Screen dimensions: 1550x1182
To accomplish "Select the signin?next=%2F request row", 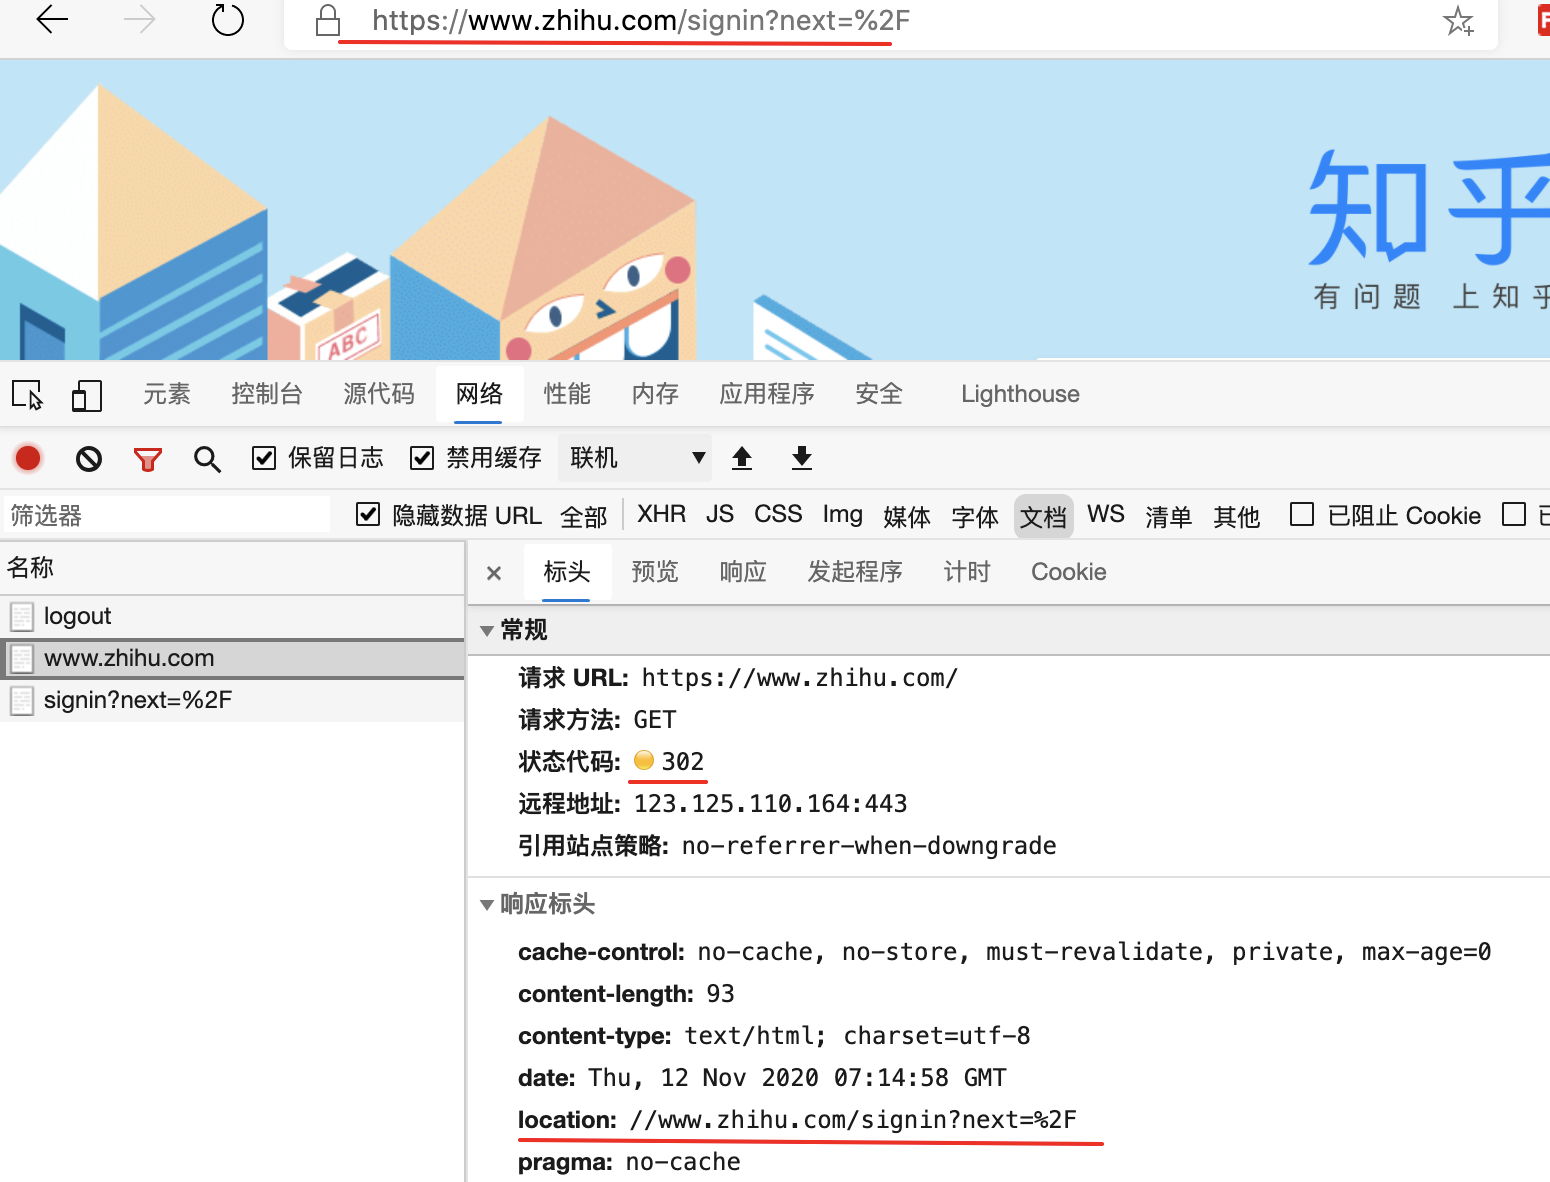I will point(232,700).
